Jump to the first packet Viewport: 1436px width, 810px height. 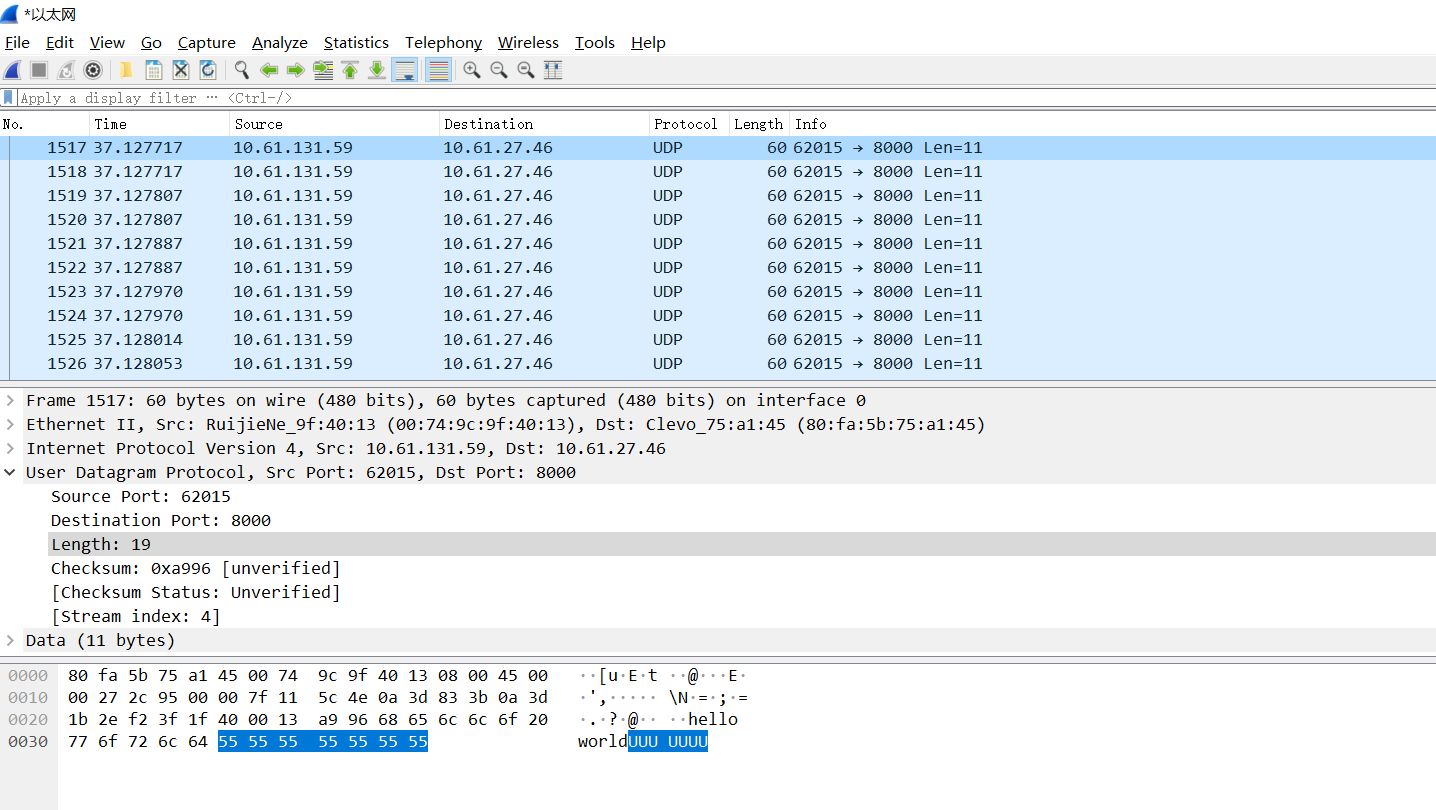pos(350,70)
